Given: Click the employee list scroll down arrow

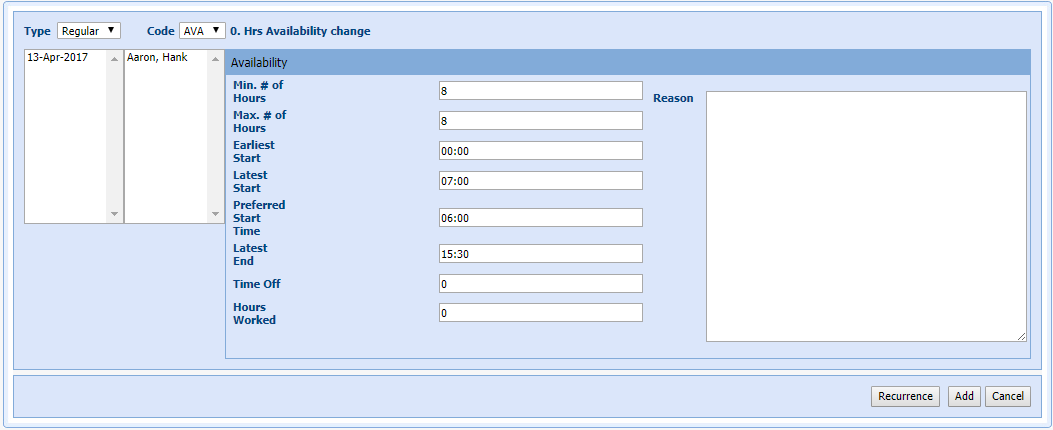Looking at the screenshot, I should click(215, 214).
